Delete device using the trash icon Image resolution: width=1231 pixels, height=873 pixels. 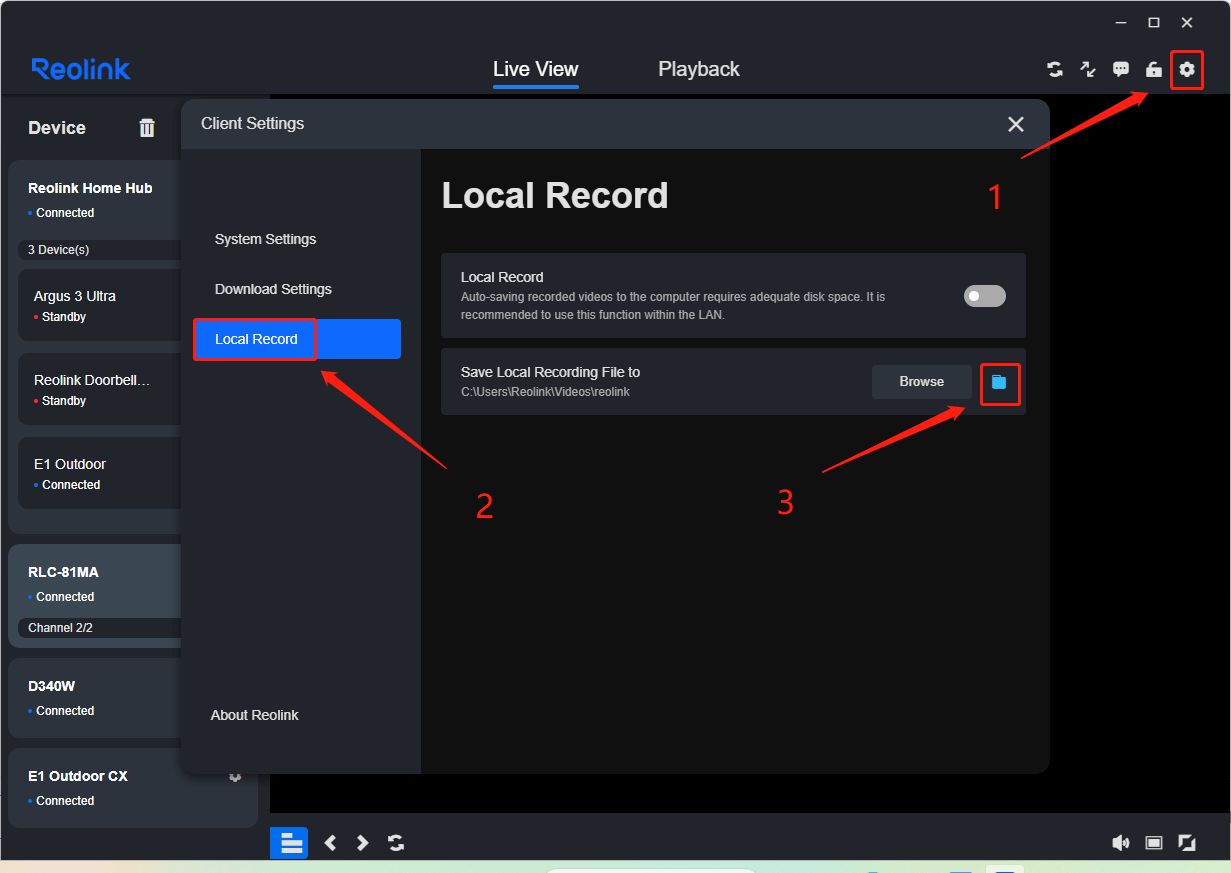[x=147, y=127]
